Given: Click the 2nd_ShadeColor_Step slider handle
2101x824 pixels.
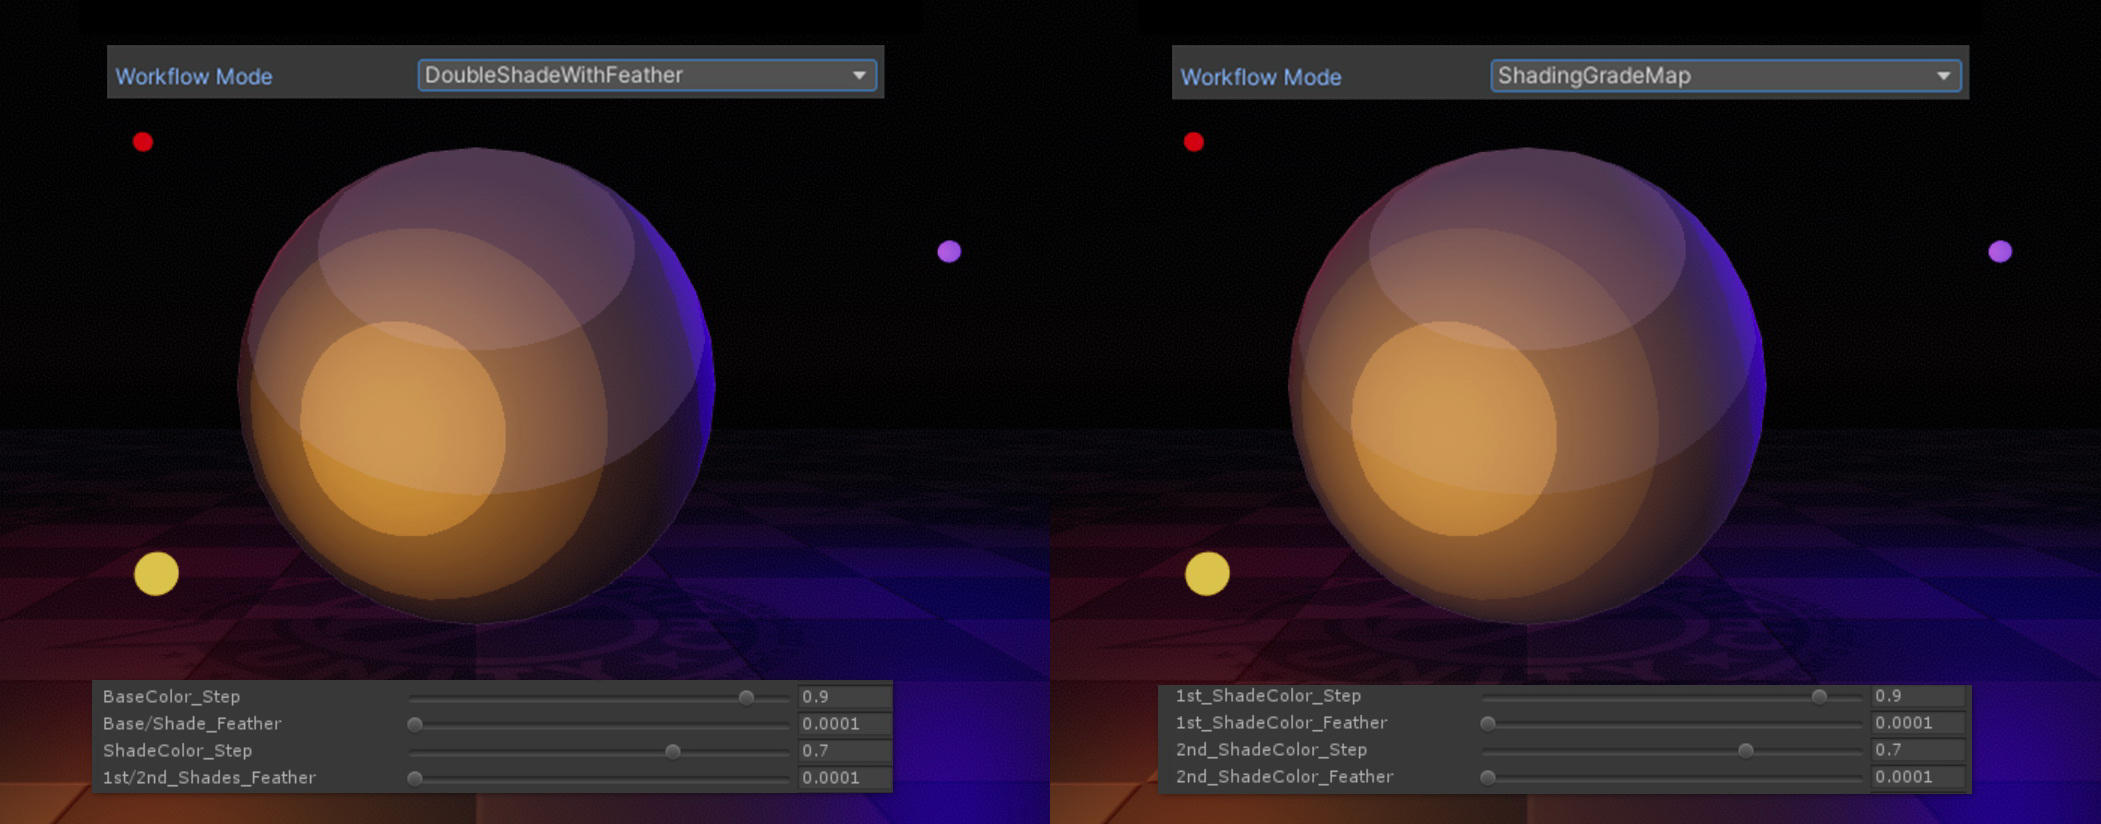Looking at the screenshot, I should pyautogui.click(x=1745, y=750).
